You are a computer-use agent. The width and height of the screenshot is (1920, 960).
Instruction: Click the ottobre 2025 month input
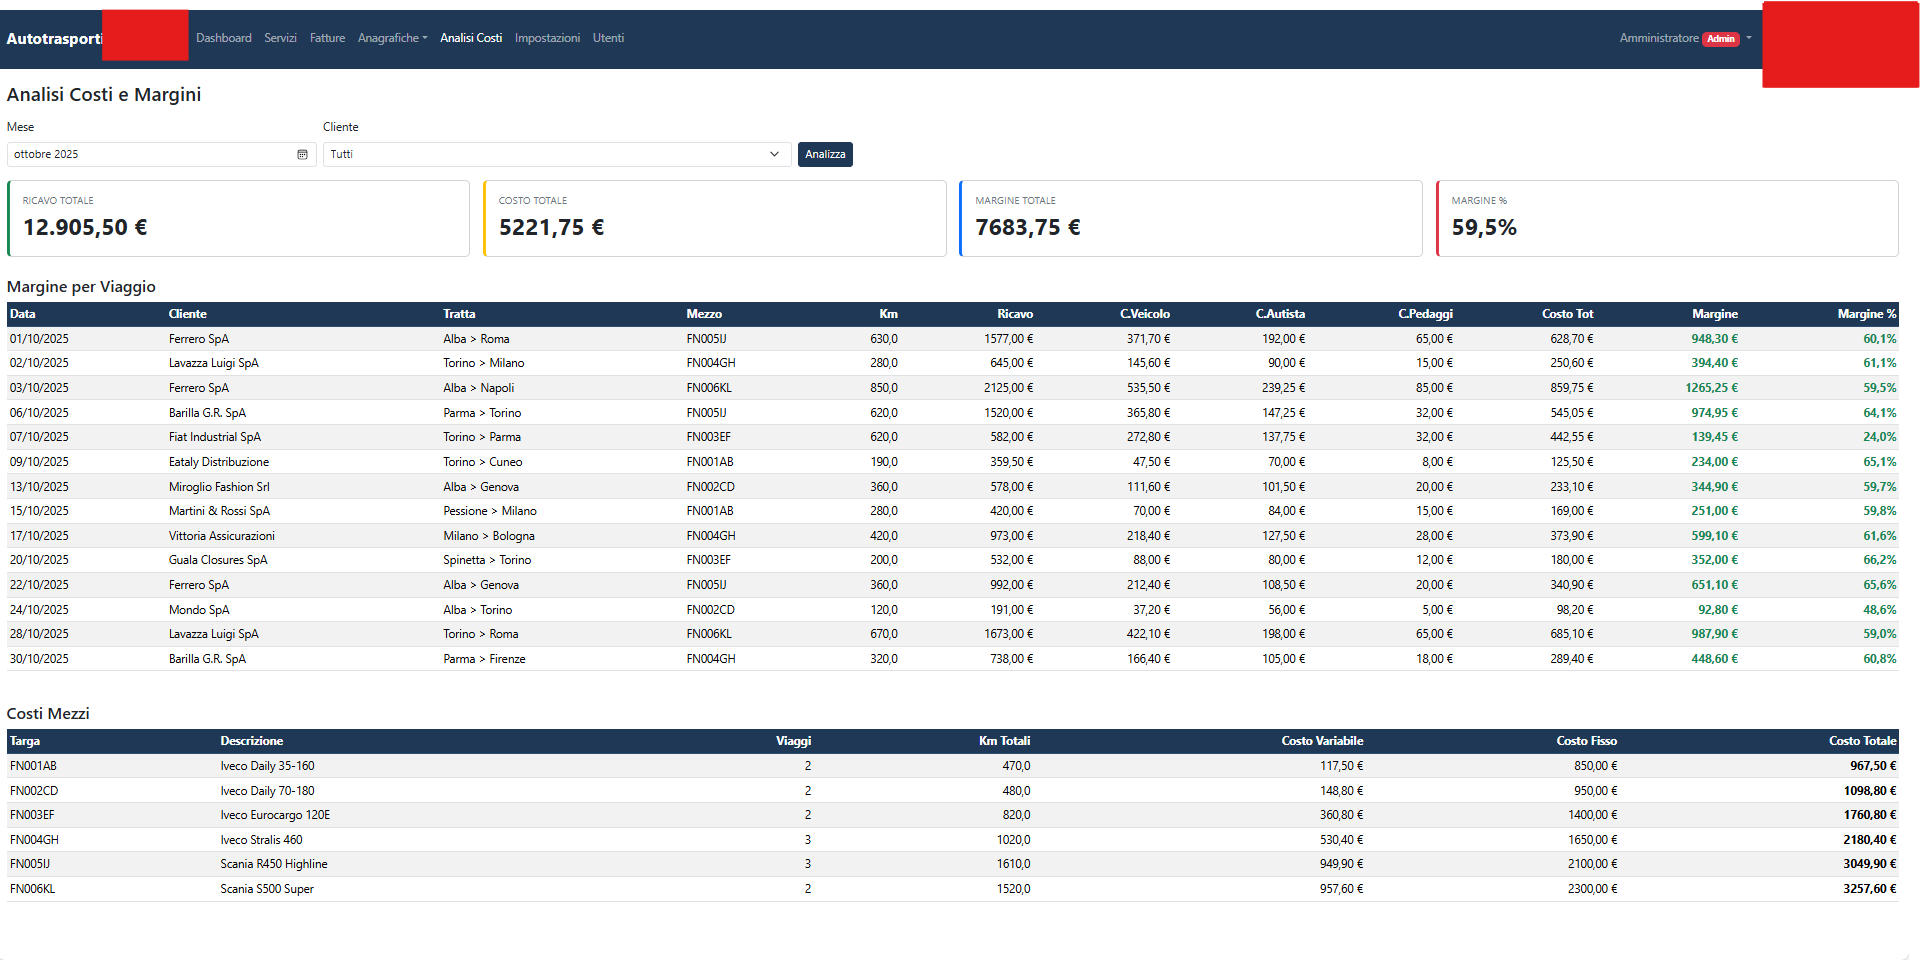tap(150, 154)
